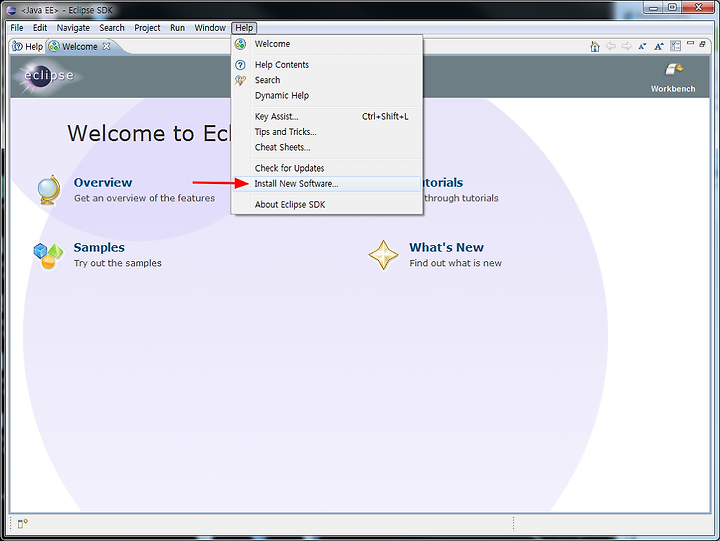Open the Overview link
The width and height of the screenshot is (720, 541).
103,183
